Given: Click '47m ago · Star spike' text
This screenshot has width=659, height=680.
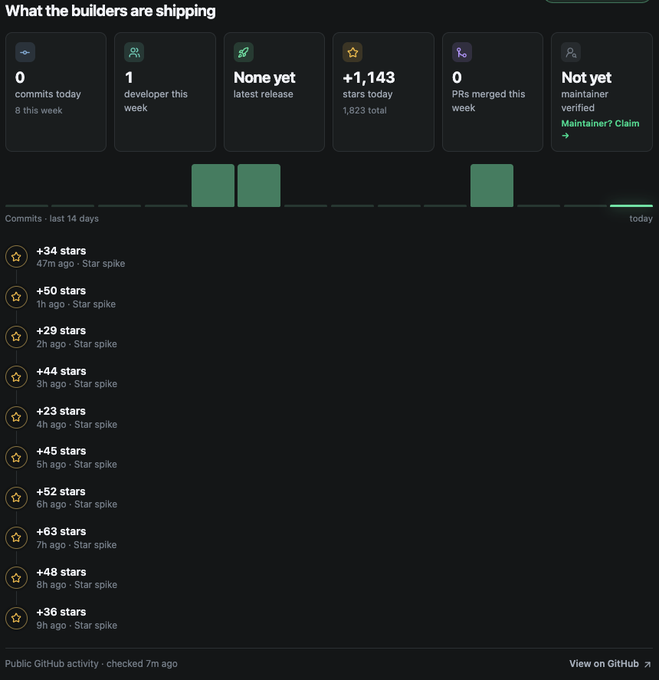Looking at the screenshot, I should pos(81,264).
